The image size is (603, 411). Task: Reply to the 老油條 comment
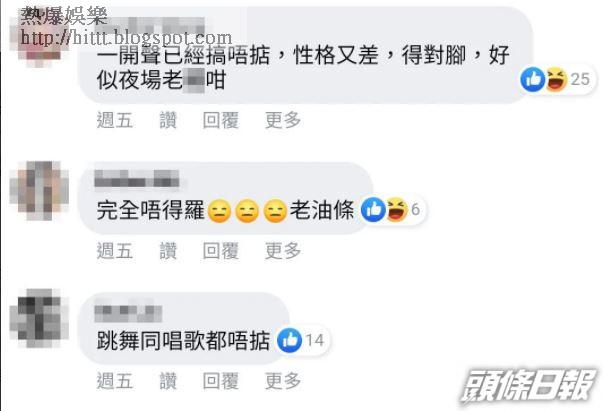coord(221,251)
